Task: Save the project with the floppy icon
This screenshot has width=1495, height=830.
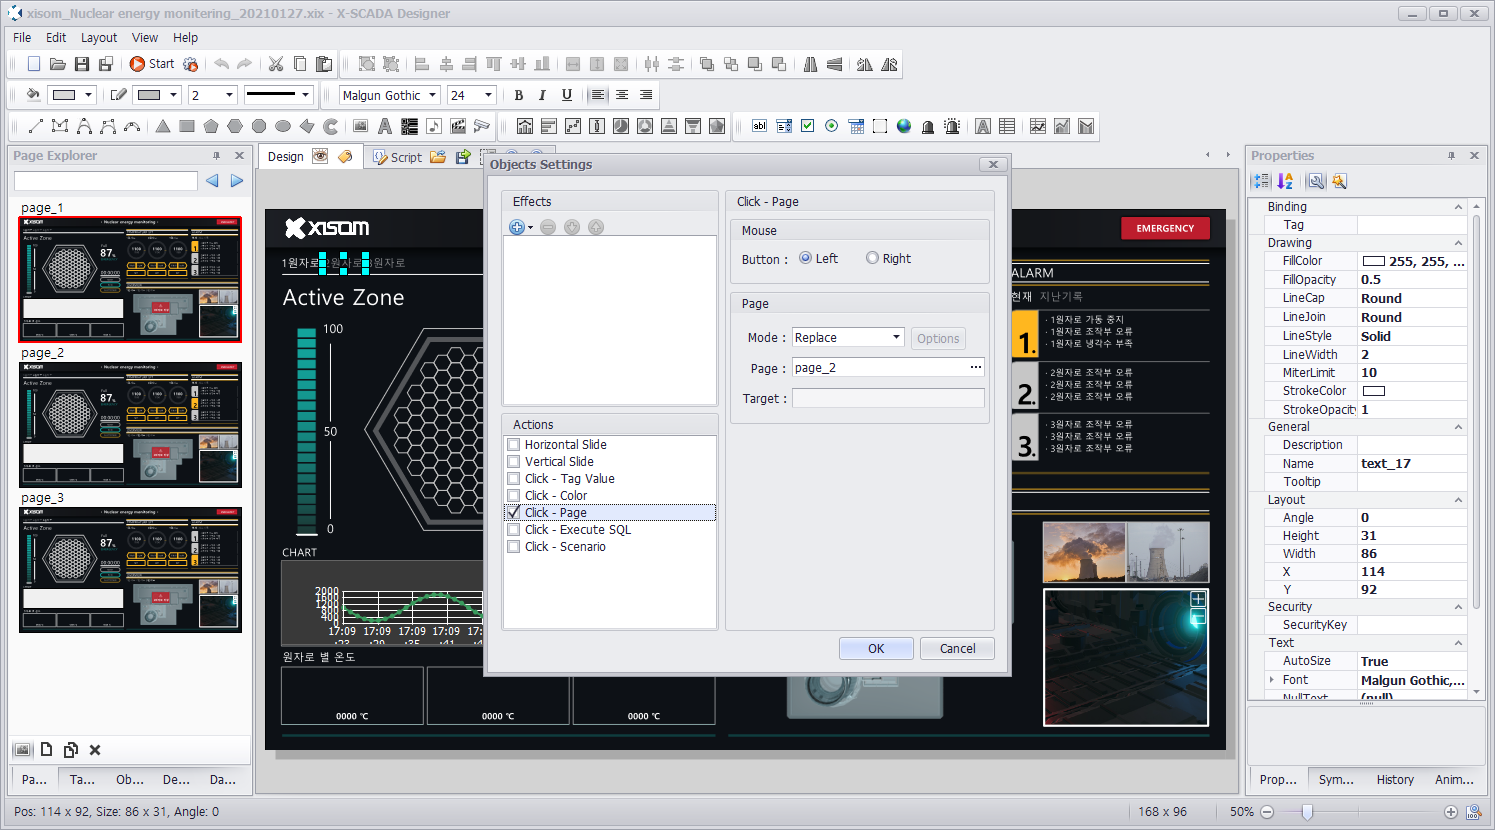Action: [x=82, y=64]
